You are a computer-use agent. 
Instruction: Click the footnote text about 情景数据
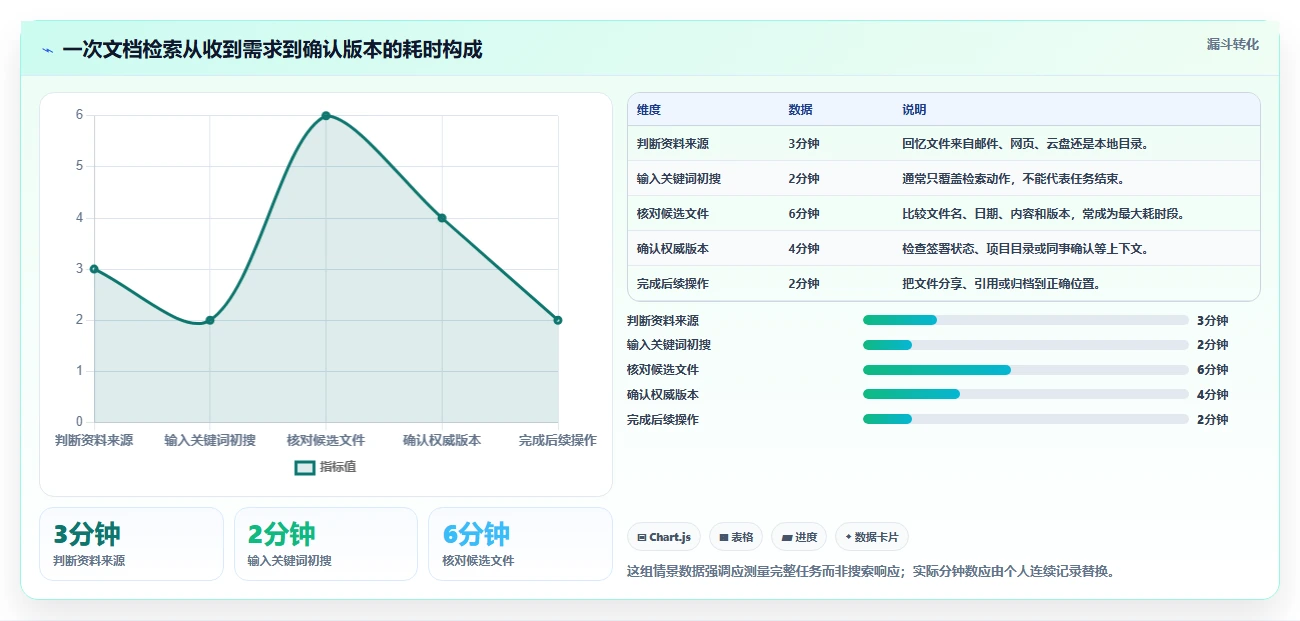[x=870, y=572]
